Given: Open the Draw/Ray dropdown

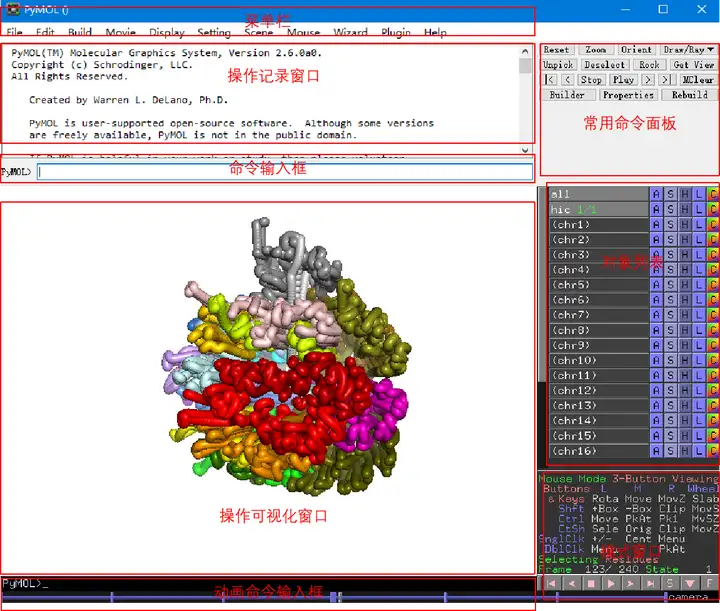Looking at the screenshot, I should point(688,50).
